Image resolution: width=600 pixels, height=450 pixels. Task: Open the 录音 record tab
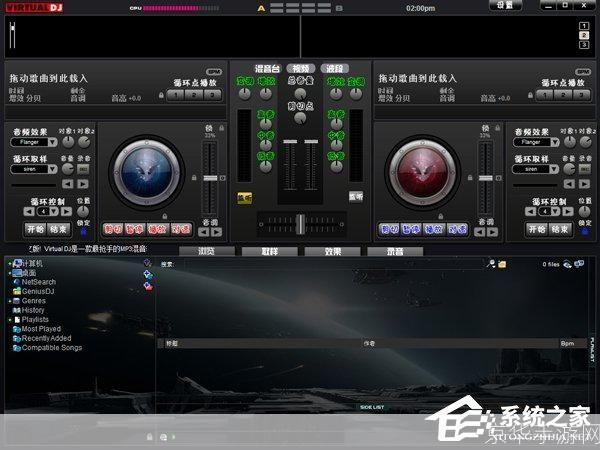click(395, 251)
